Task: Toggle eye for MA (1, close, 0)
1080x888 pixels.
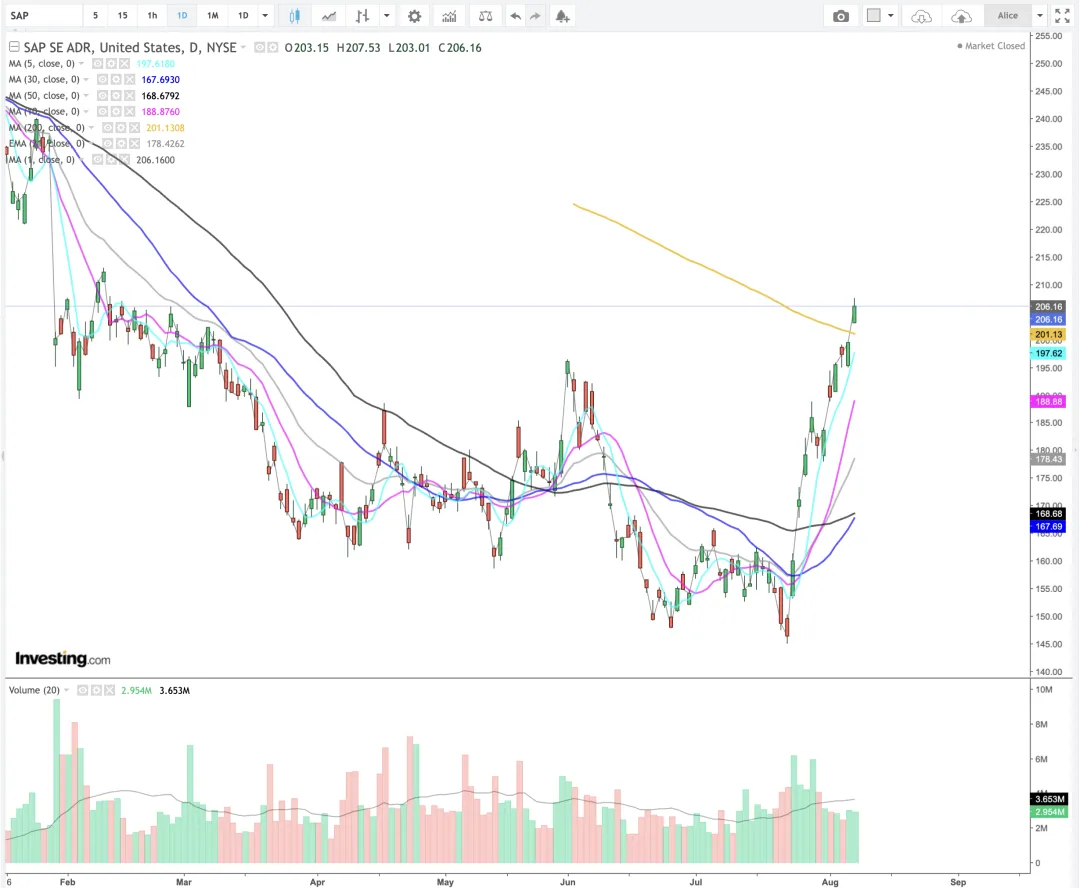Action: click(x=98, y=160)
